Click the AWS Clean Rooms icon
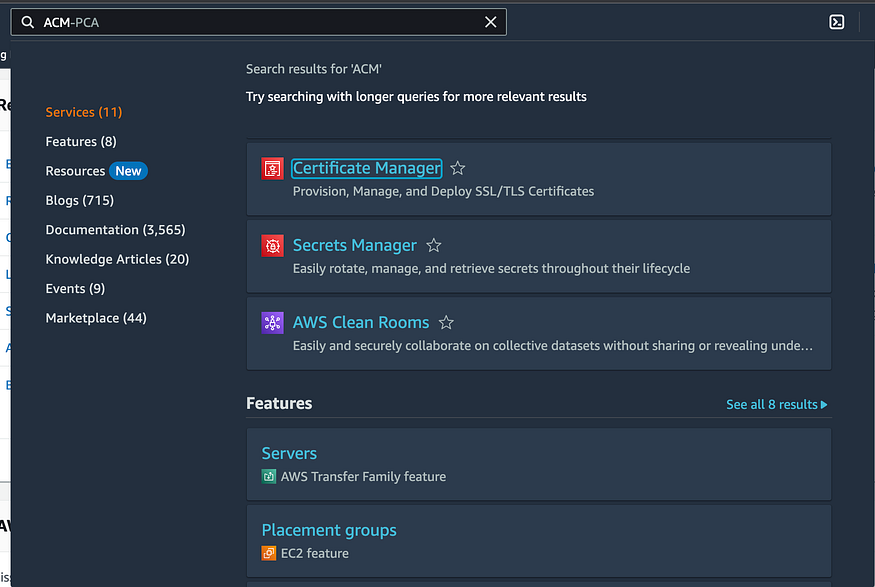Viewport: 875px width, 587px height. (272, 323)
